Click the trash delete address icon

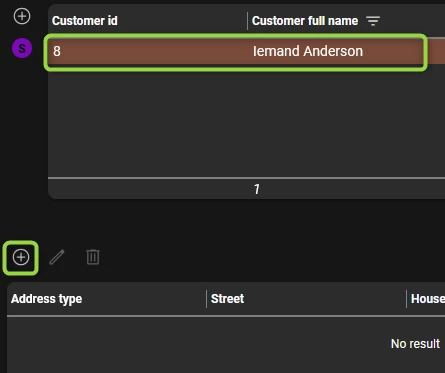(x=93, y=257)
